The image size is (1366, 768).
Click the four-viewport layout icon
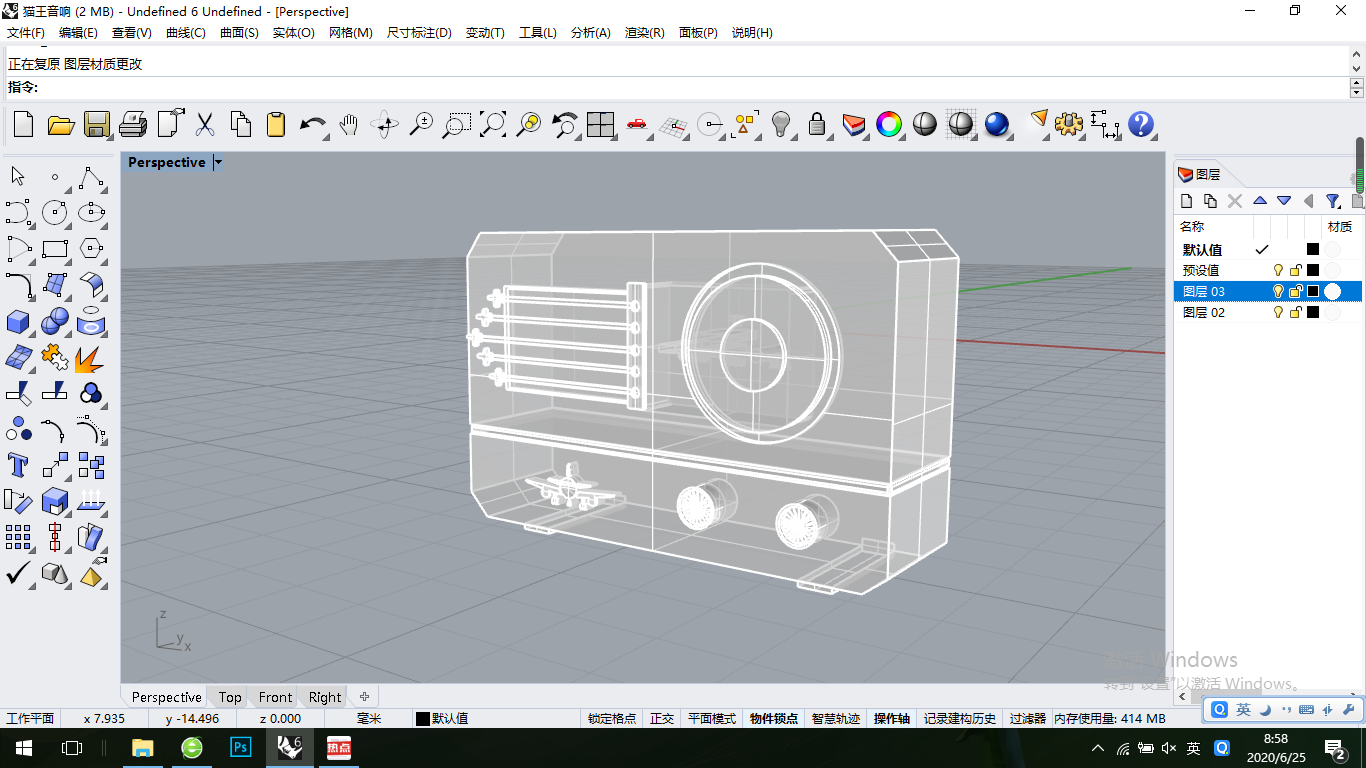[601, 124]
